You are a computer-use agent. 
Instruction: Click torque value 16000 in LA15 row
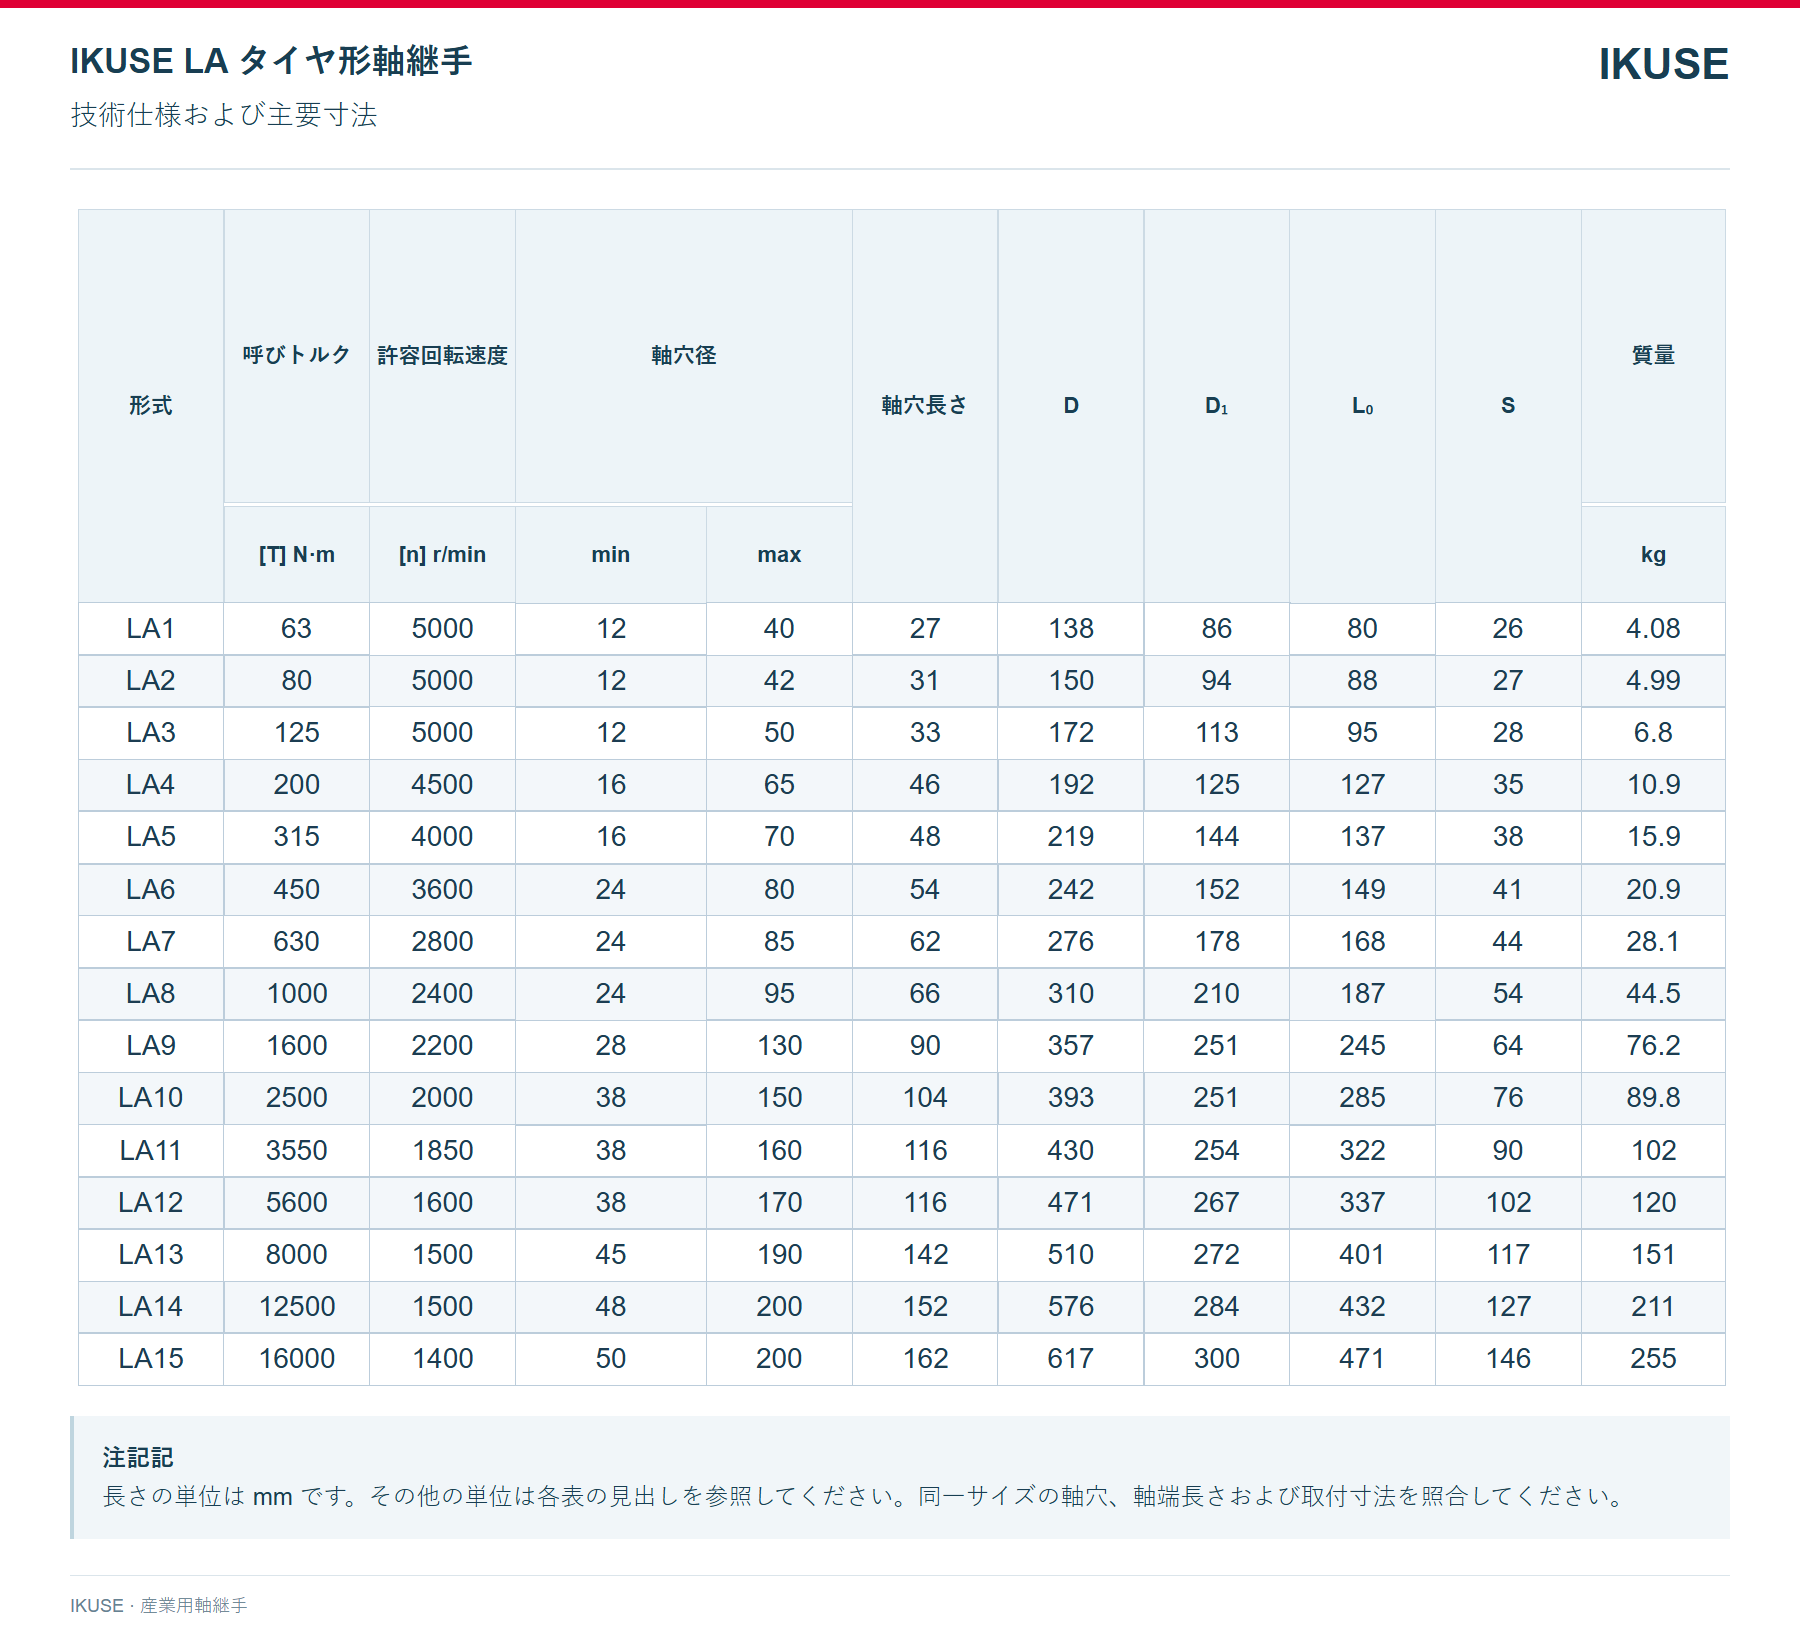pos(297,1358)
